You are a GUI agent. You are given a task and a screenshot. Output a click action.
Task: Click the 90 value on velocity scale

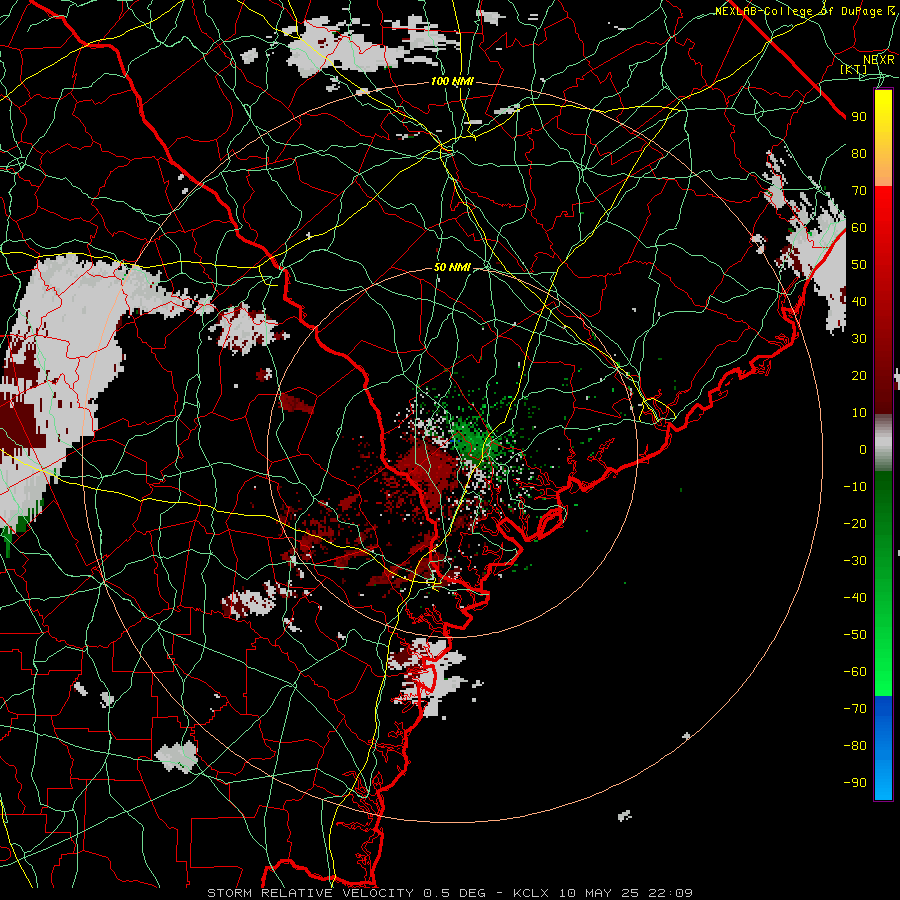[x=859, y=117]
